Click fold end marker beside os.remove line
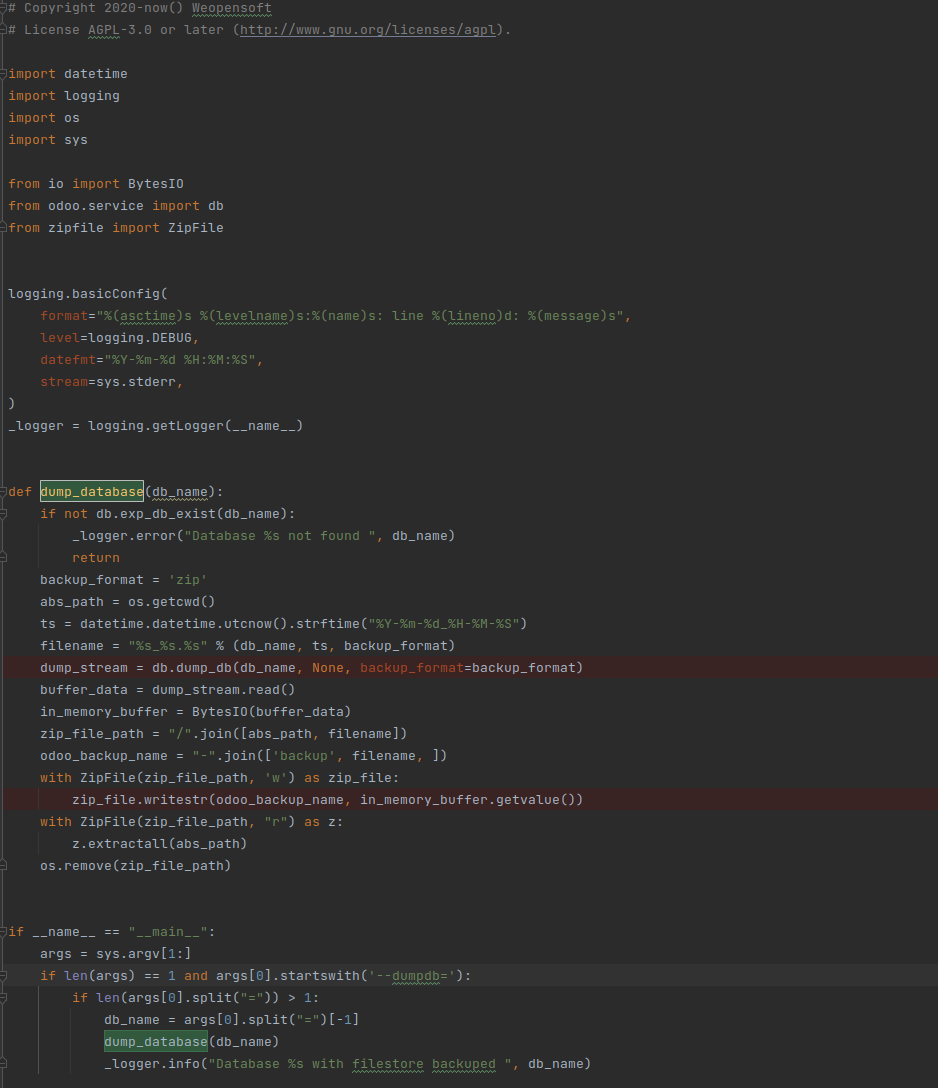The width and height of the screenshot is (938, 1088). tap(3, 866)
